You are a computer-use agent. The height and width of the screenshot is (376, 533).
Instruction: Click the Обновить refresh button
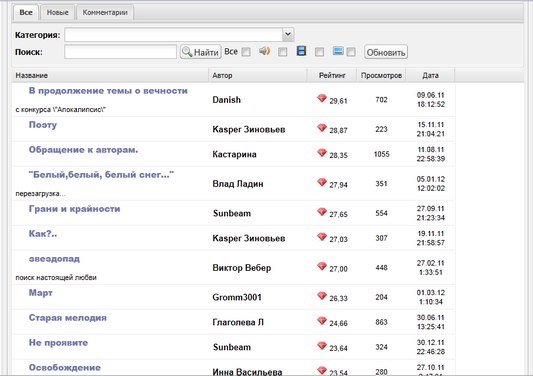(386, 52)
